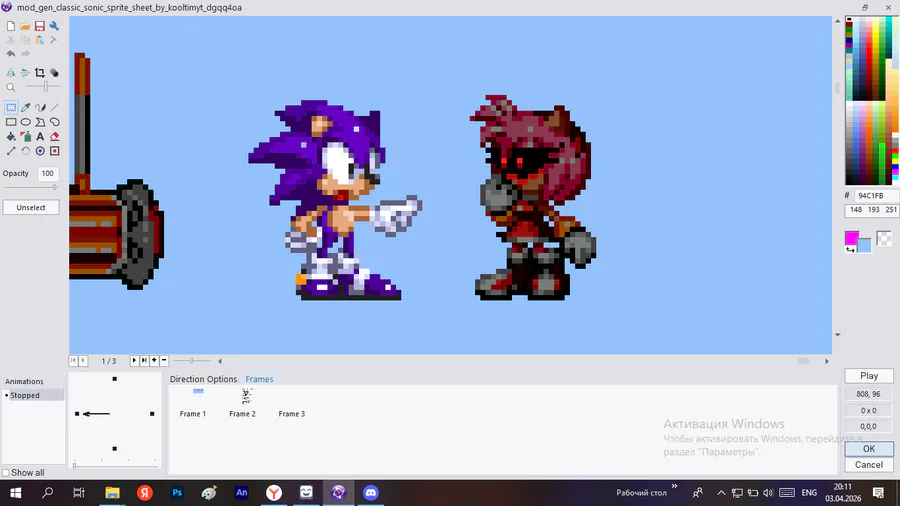Flip the image horizontally
This screenshot has width=900, height=506.
(11, 73)
